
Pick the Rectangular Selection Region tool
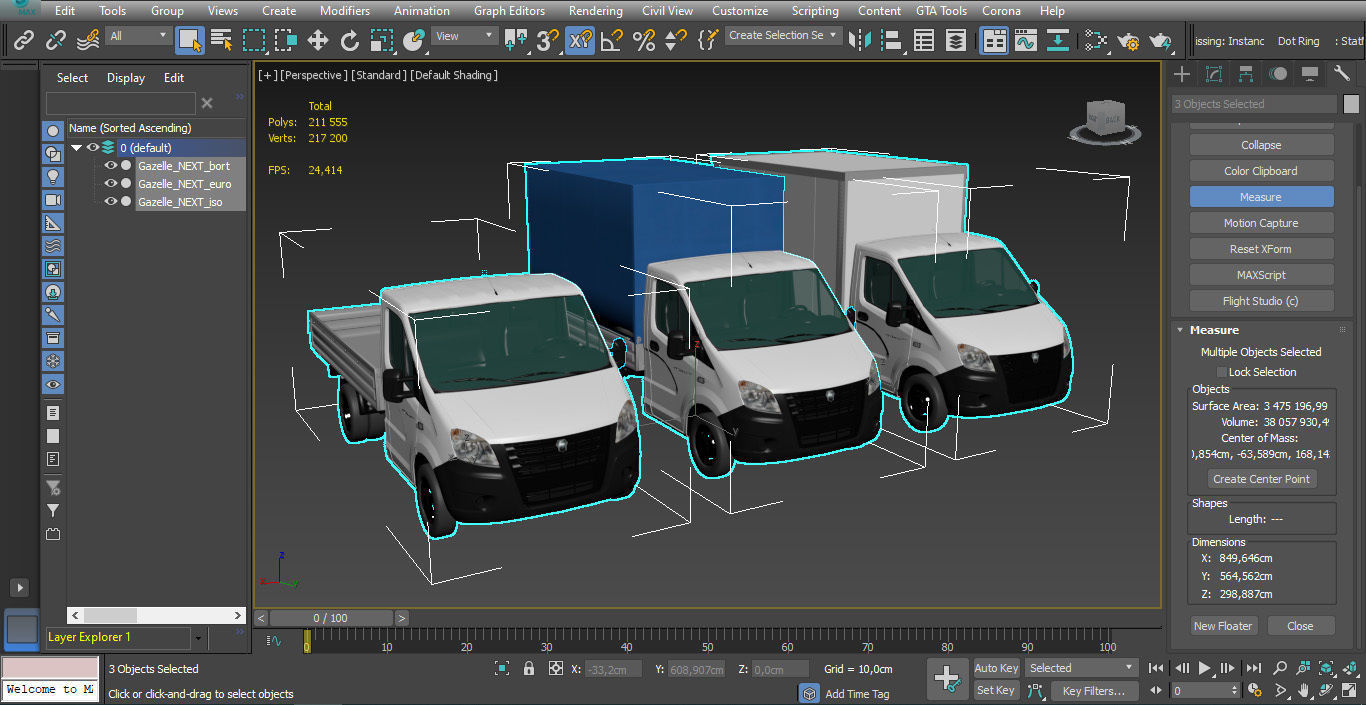pyautogui.click(x=254, y=40)
